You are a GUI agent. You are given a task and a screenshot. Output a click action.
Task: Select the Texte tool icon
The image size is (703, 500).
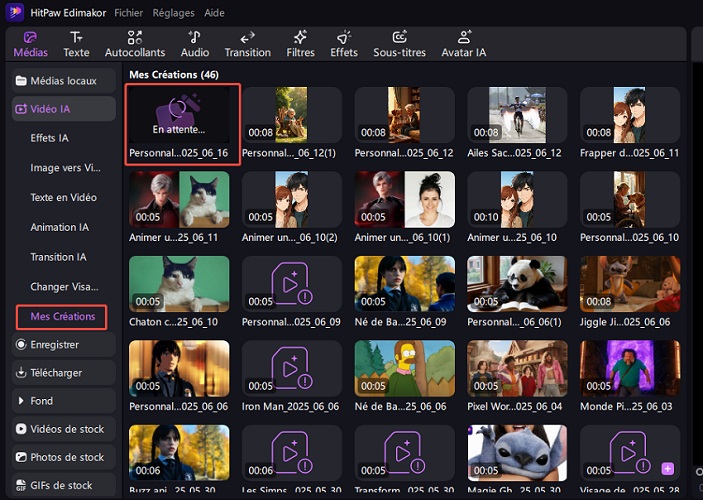point(76,37)
